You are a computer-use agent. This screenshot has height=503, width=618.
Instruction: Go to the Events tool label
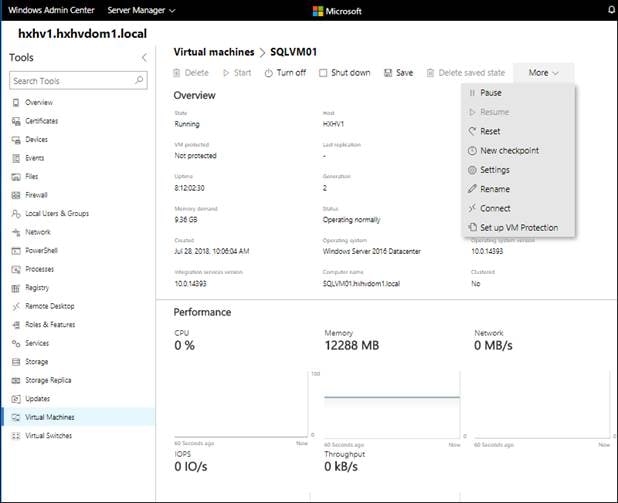pos(35,158)
